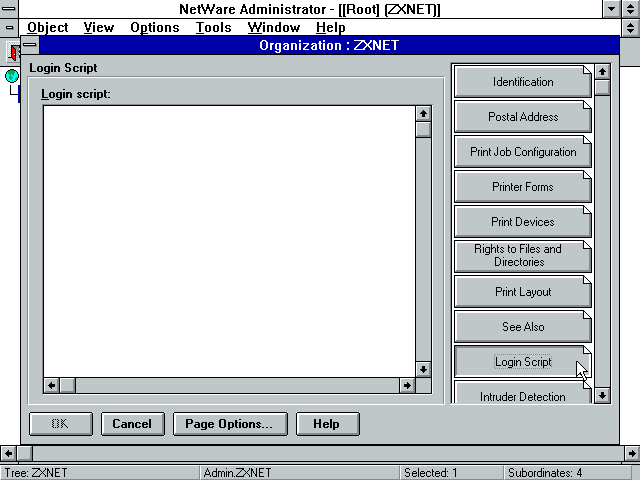Viewport: 640px width, 480px height.
Task: Open the See Also page
Action: (x=522, y=327)
